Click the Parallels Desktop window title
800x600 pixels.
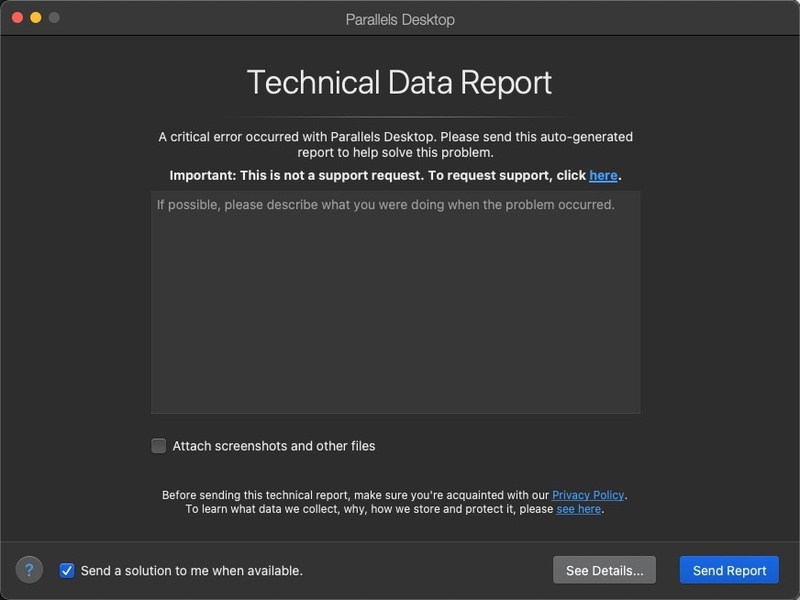(x=400, y=19)
